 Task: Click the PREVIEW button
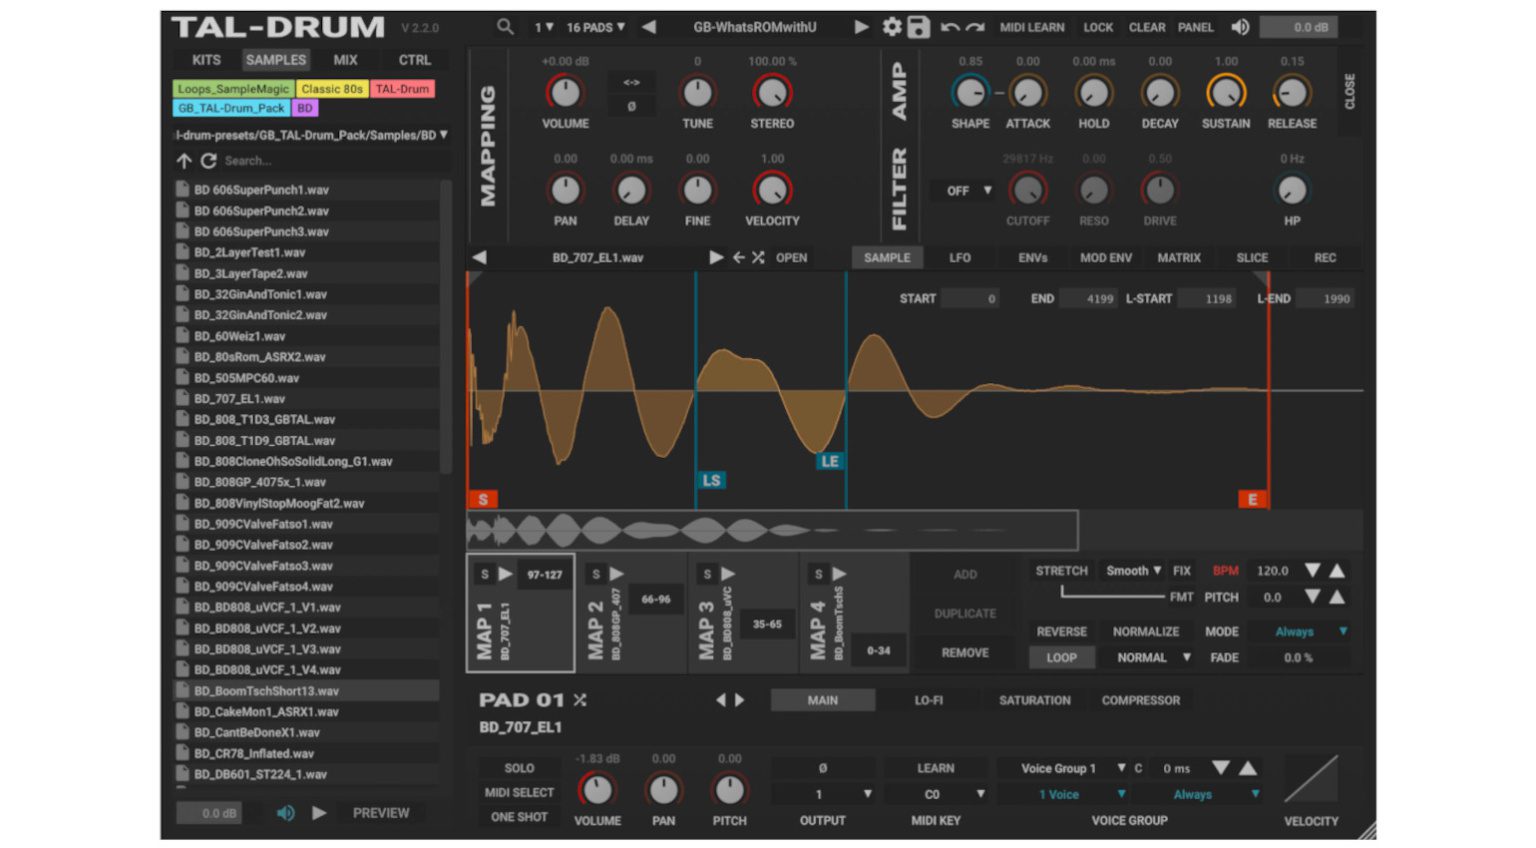pyautogui.click(x=381, y=813)
